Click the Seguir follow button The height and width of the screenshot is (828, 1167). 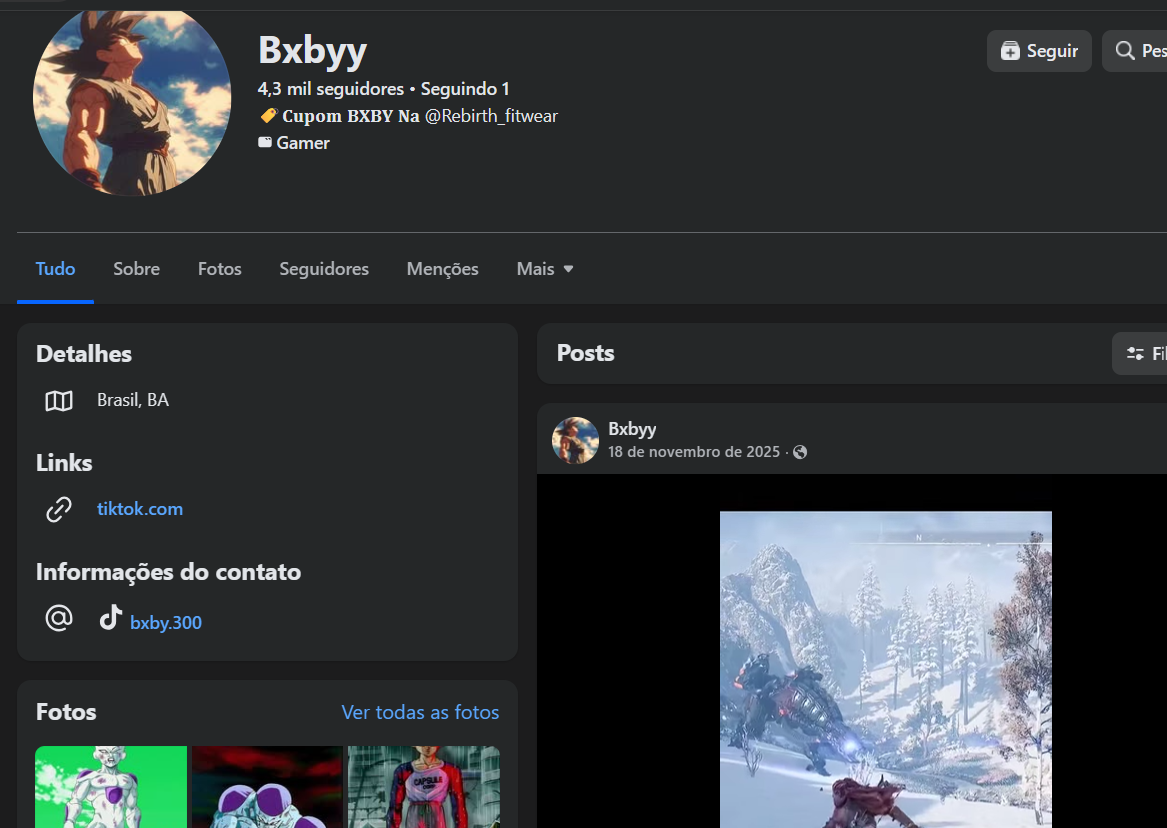(x=1039, y=51)
